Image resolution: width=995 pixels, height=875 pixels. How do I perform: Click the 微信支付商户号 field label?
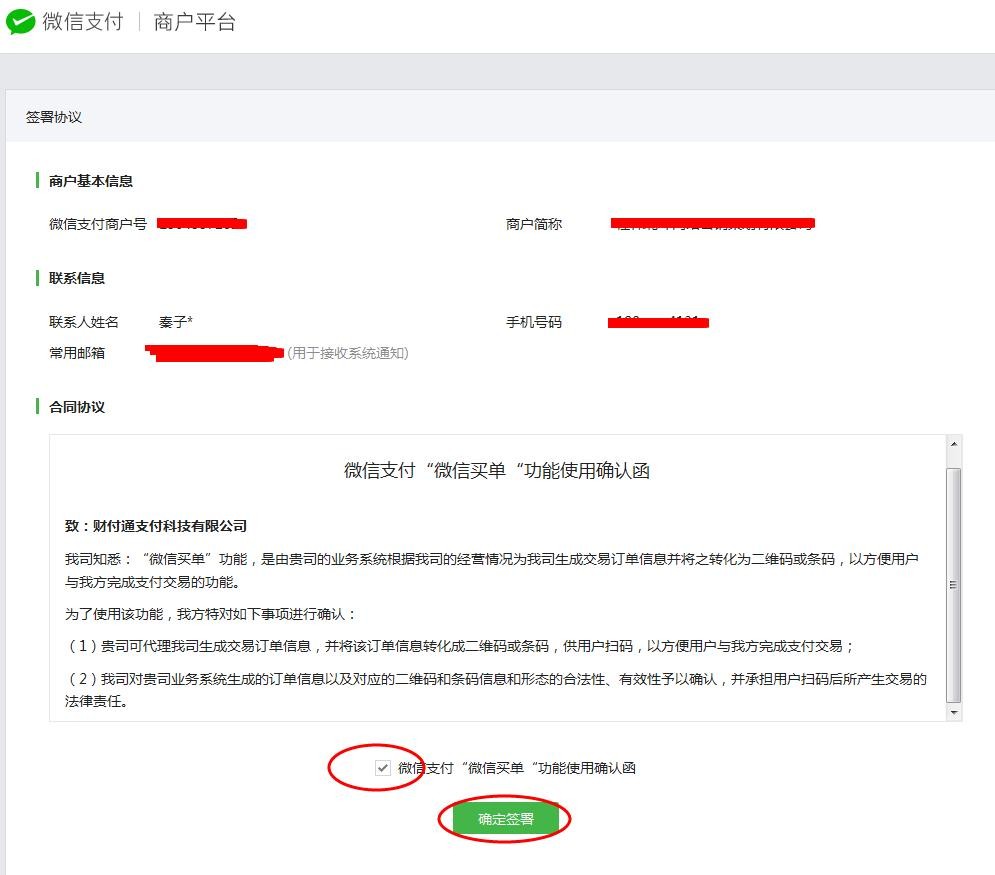pyautogui.click(x=98, y=224)
